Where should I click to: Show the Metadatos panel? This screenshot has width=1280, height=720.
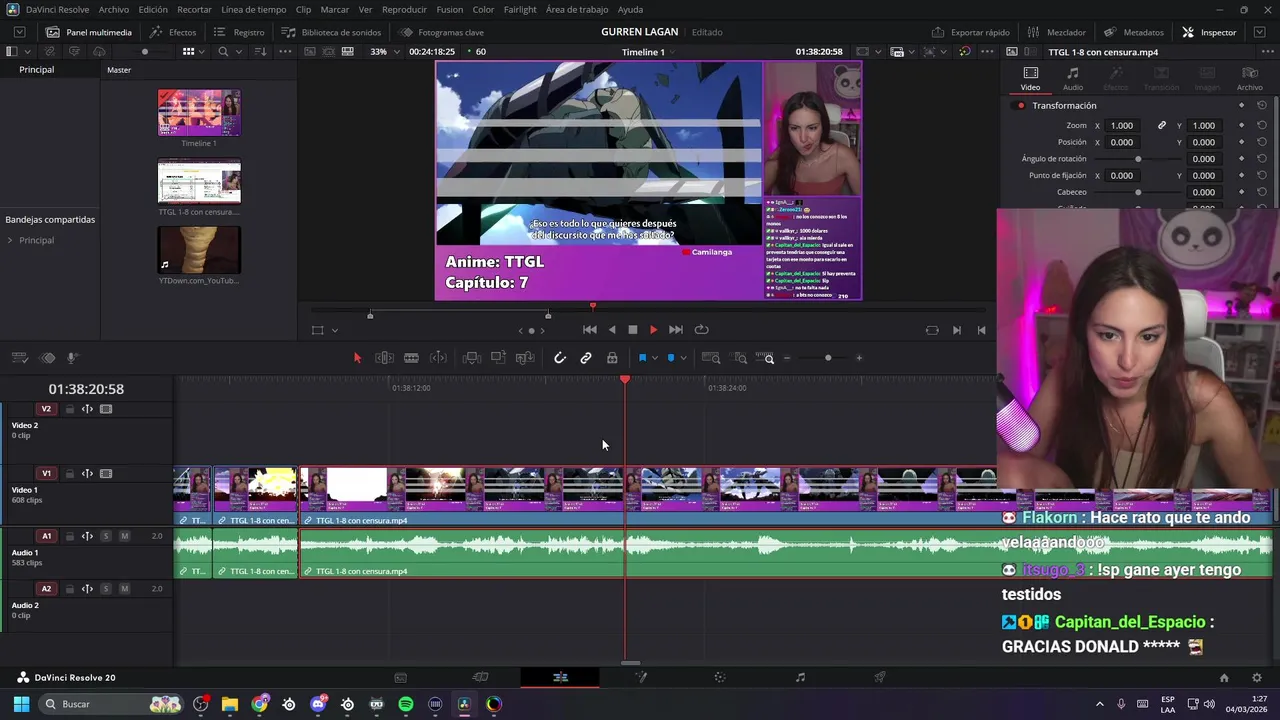point(1134,32)
